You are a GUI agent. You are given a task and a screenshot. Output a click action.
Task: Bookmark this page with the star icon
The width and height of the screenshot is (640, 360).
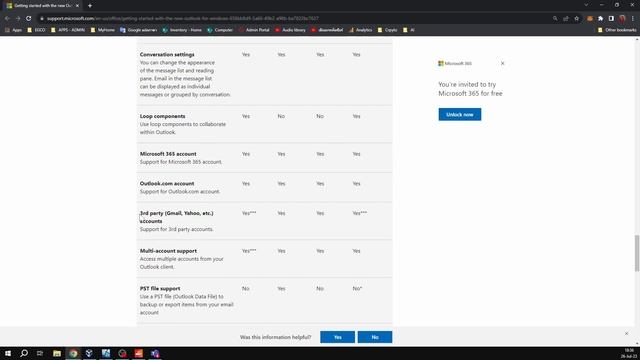tap(576, 18)
